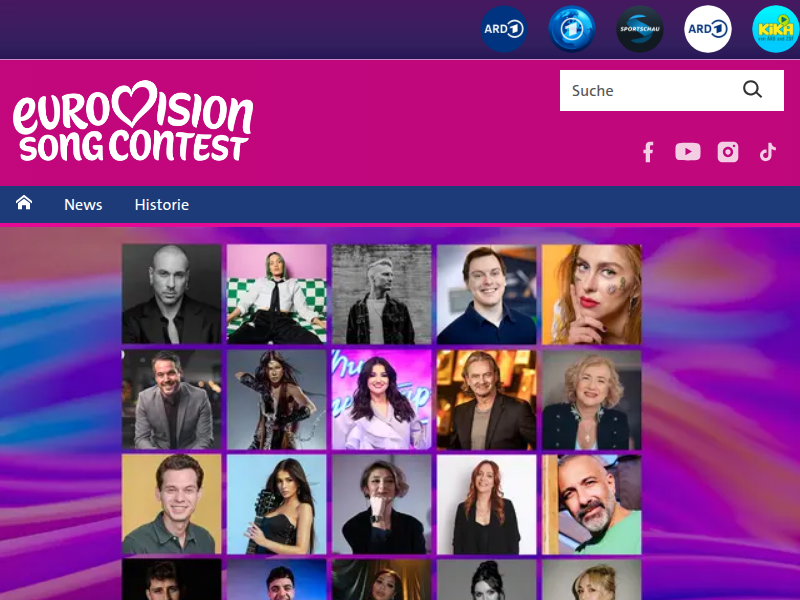Select the woman on the green checkered sofa photo

click(277, 294)
